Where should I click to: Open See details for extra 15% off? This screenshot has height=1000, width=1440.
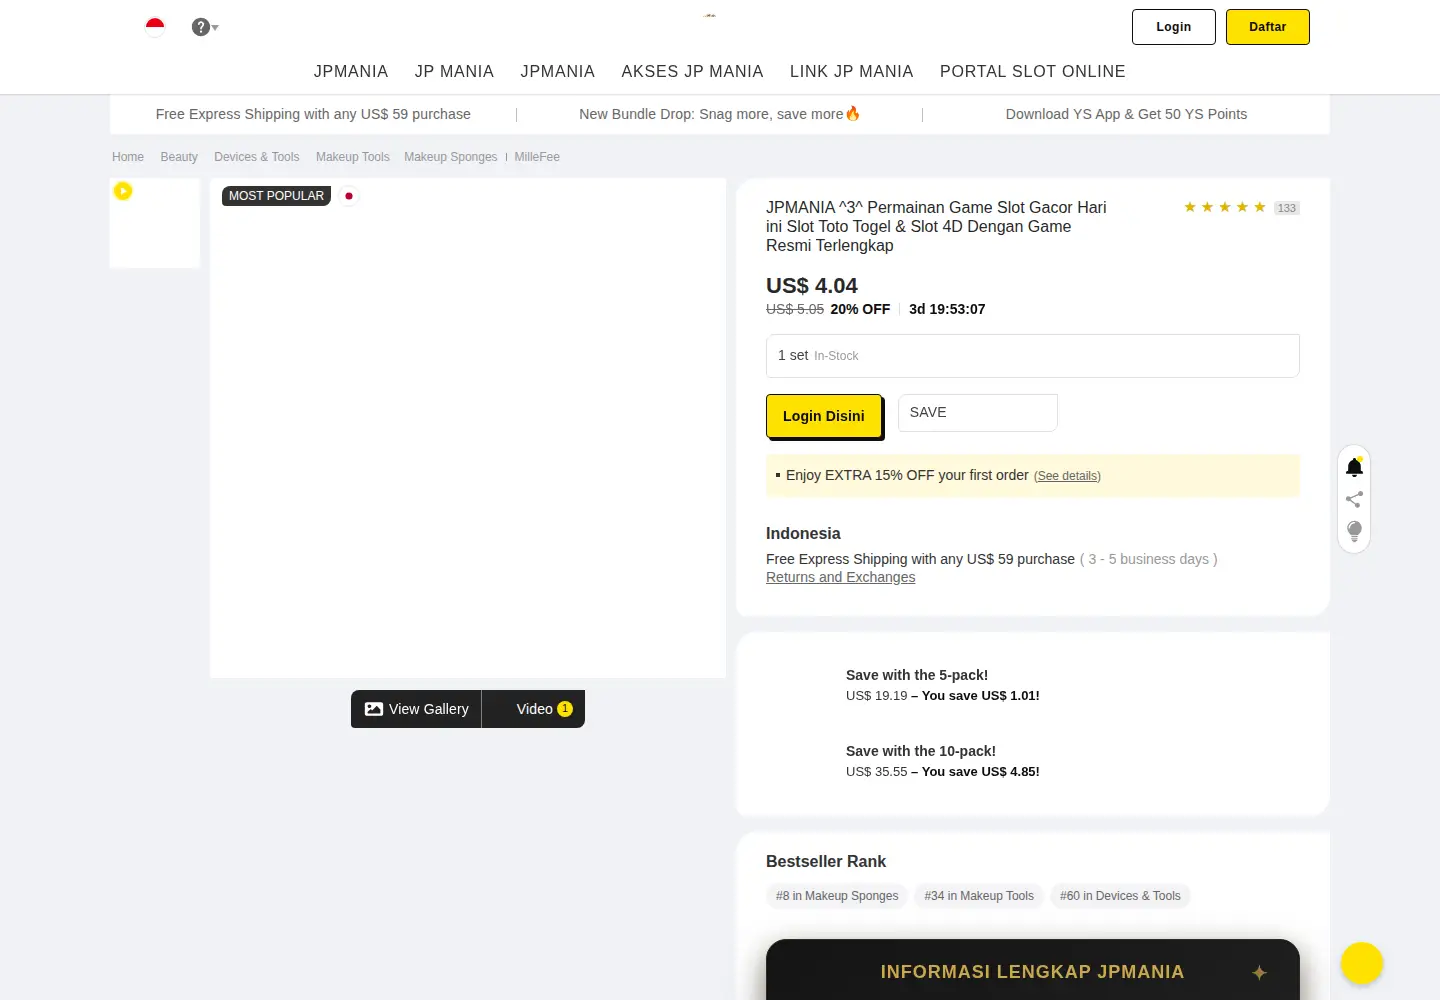click(1067, 476)
